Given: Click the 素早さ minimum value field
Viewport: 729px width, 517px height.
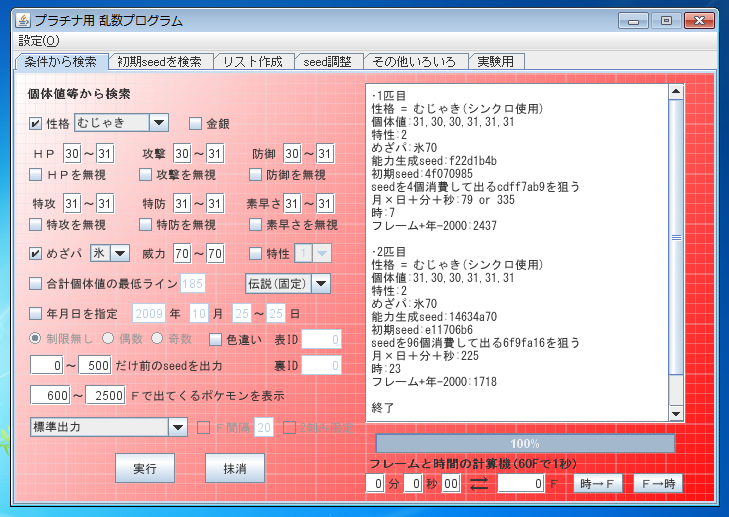Looking at the screenshot, I should 292,203.
